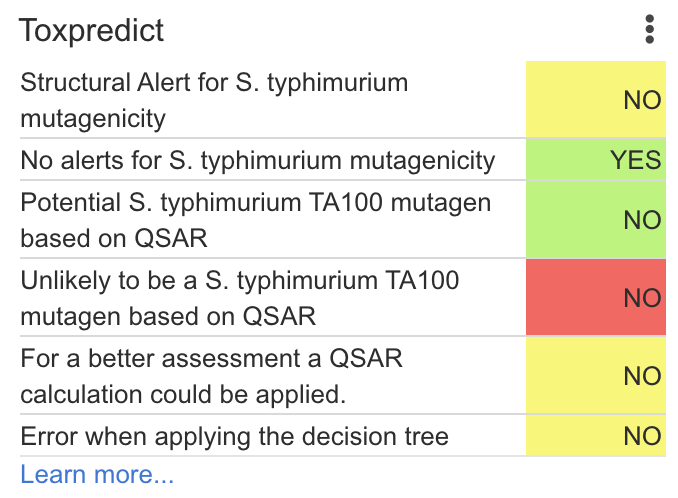678x498 pixels.
Task: Click green NO cell for Potential TA100 mutagen
Action: tap(596, 220)
